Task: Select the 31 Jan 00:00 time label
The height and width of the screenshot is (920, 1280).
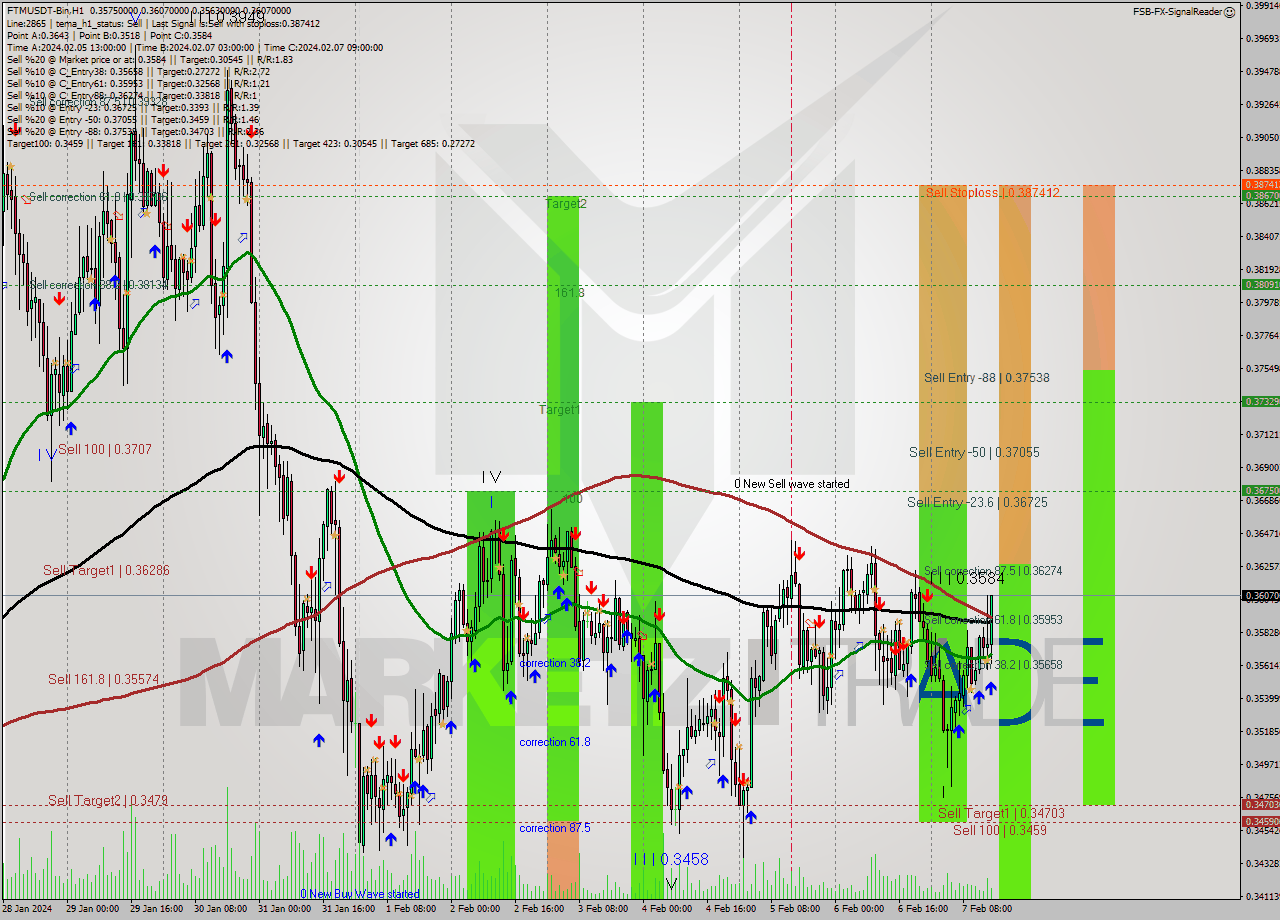Action: (285, 909)
